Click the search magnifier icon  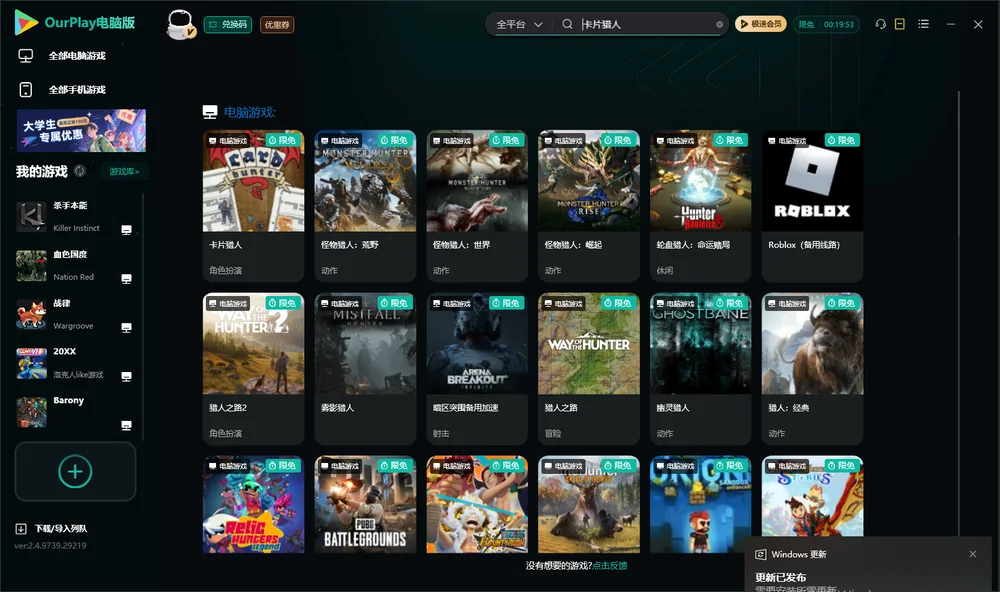click(567, 24)
